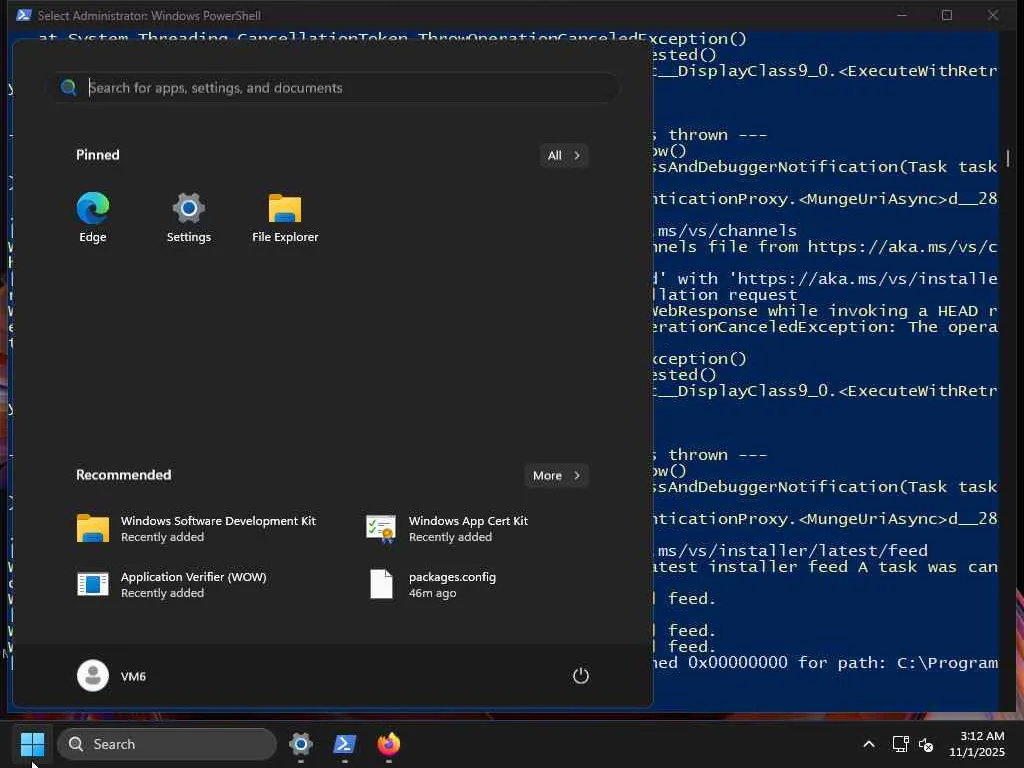Maximize the PowerShell window
Image resolution: width=1024 pixels, height=768 pixels.
947,15
